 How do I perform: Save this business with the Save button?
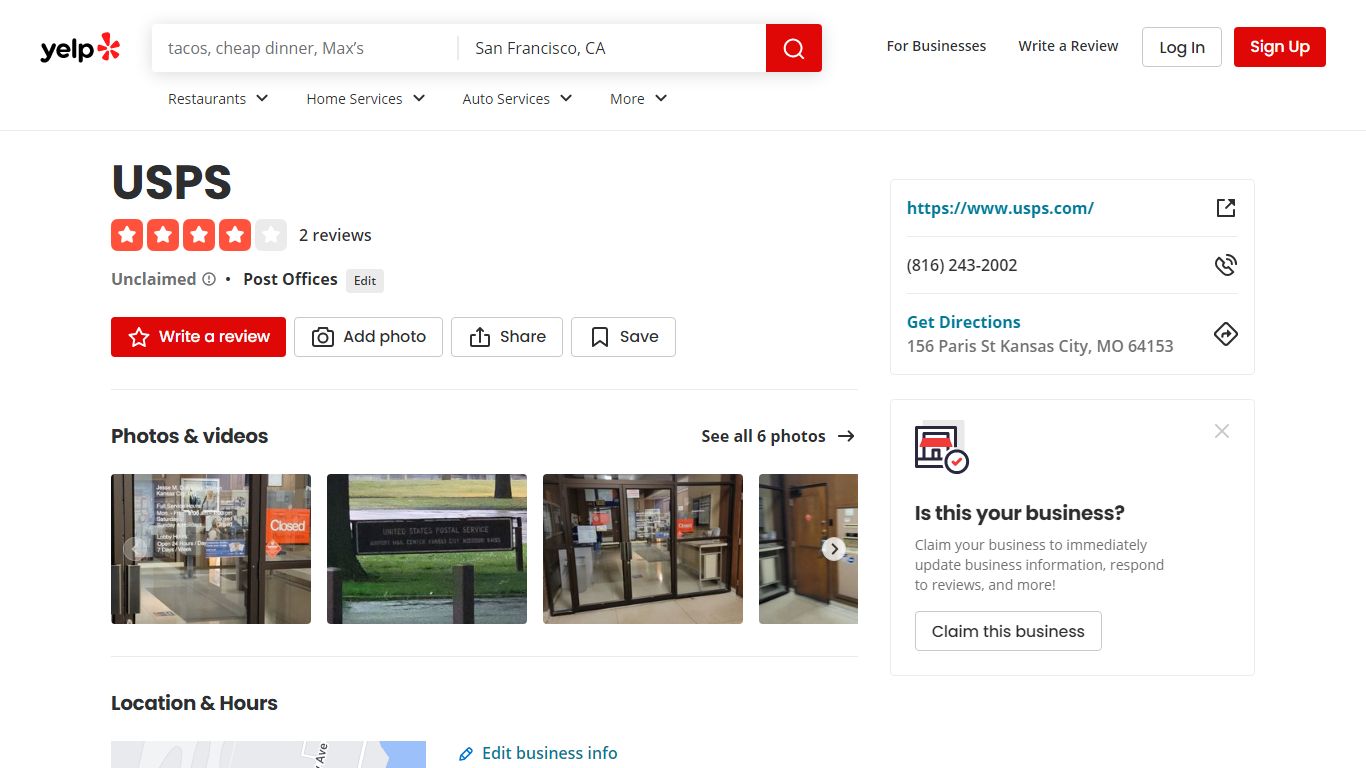coord(623,337)
